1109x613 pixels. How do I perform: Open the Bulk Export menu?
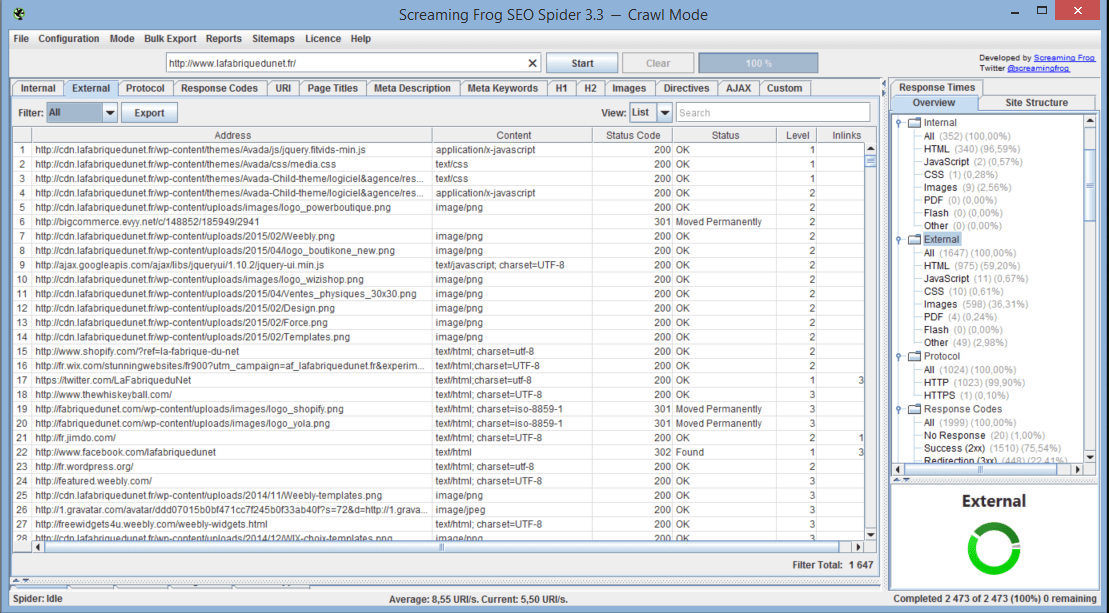(x=170, y=39)
